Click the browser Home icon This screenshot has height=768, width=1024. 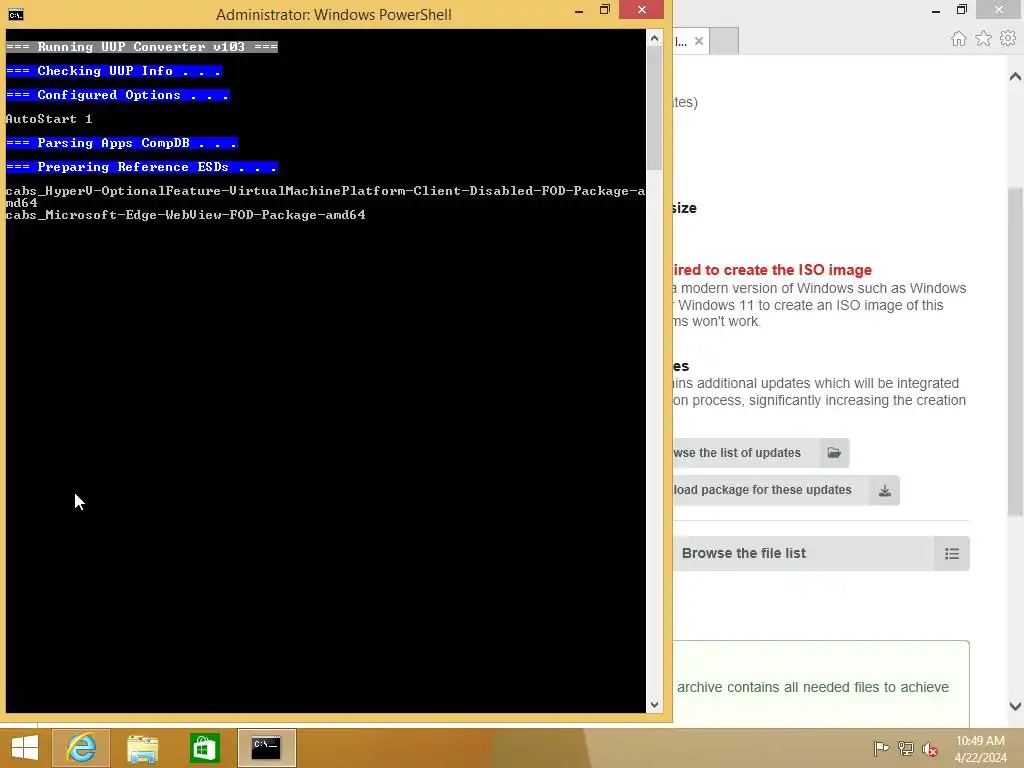coord(958,39)
